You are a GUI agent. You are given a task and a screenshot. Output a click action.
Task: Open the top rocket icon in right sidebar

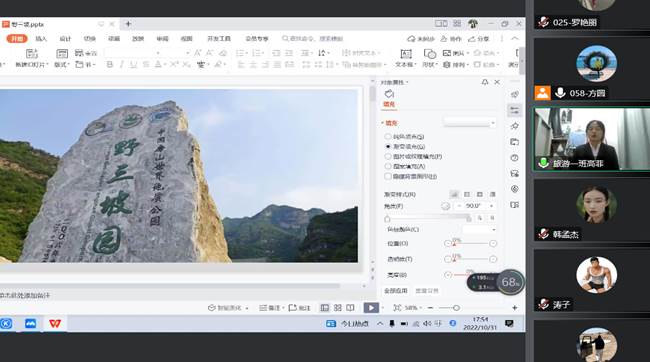pyautogui.click(x=515, y=95)
